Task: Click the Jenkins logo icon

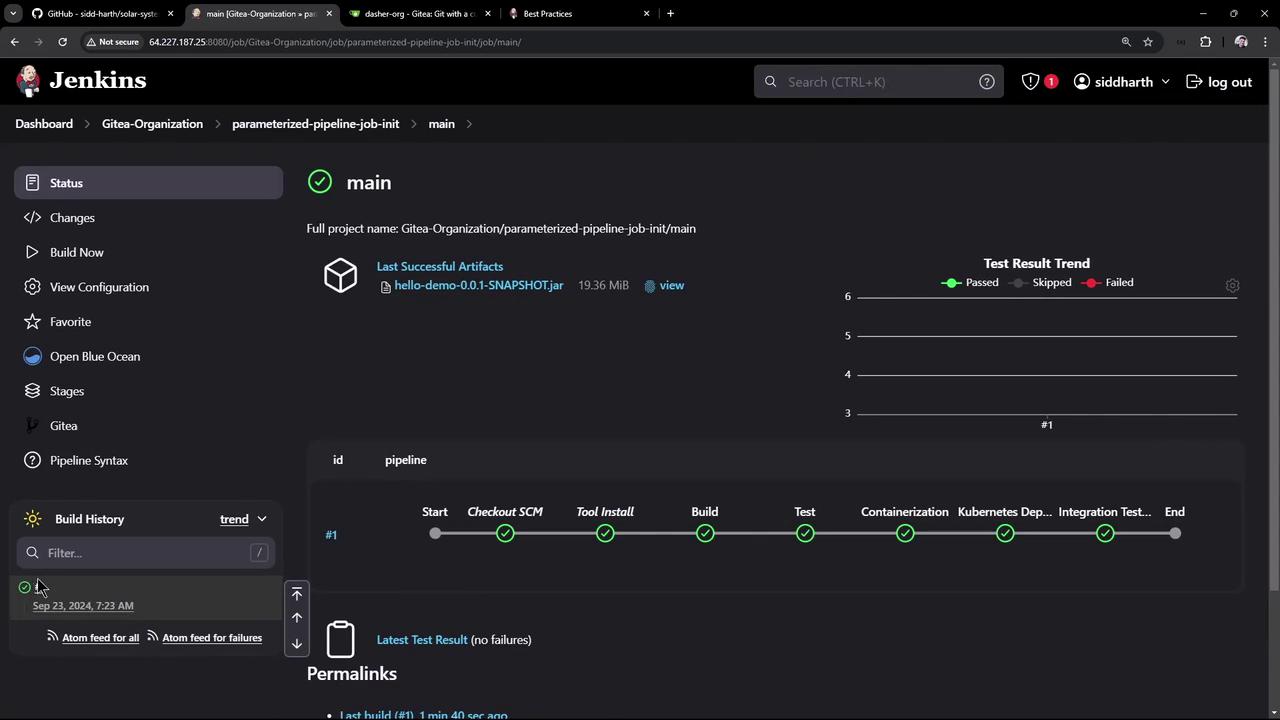Action: [x=29, y=81]
